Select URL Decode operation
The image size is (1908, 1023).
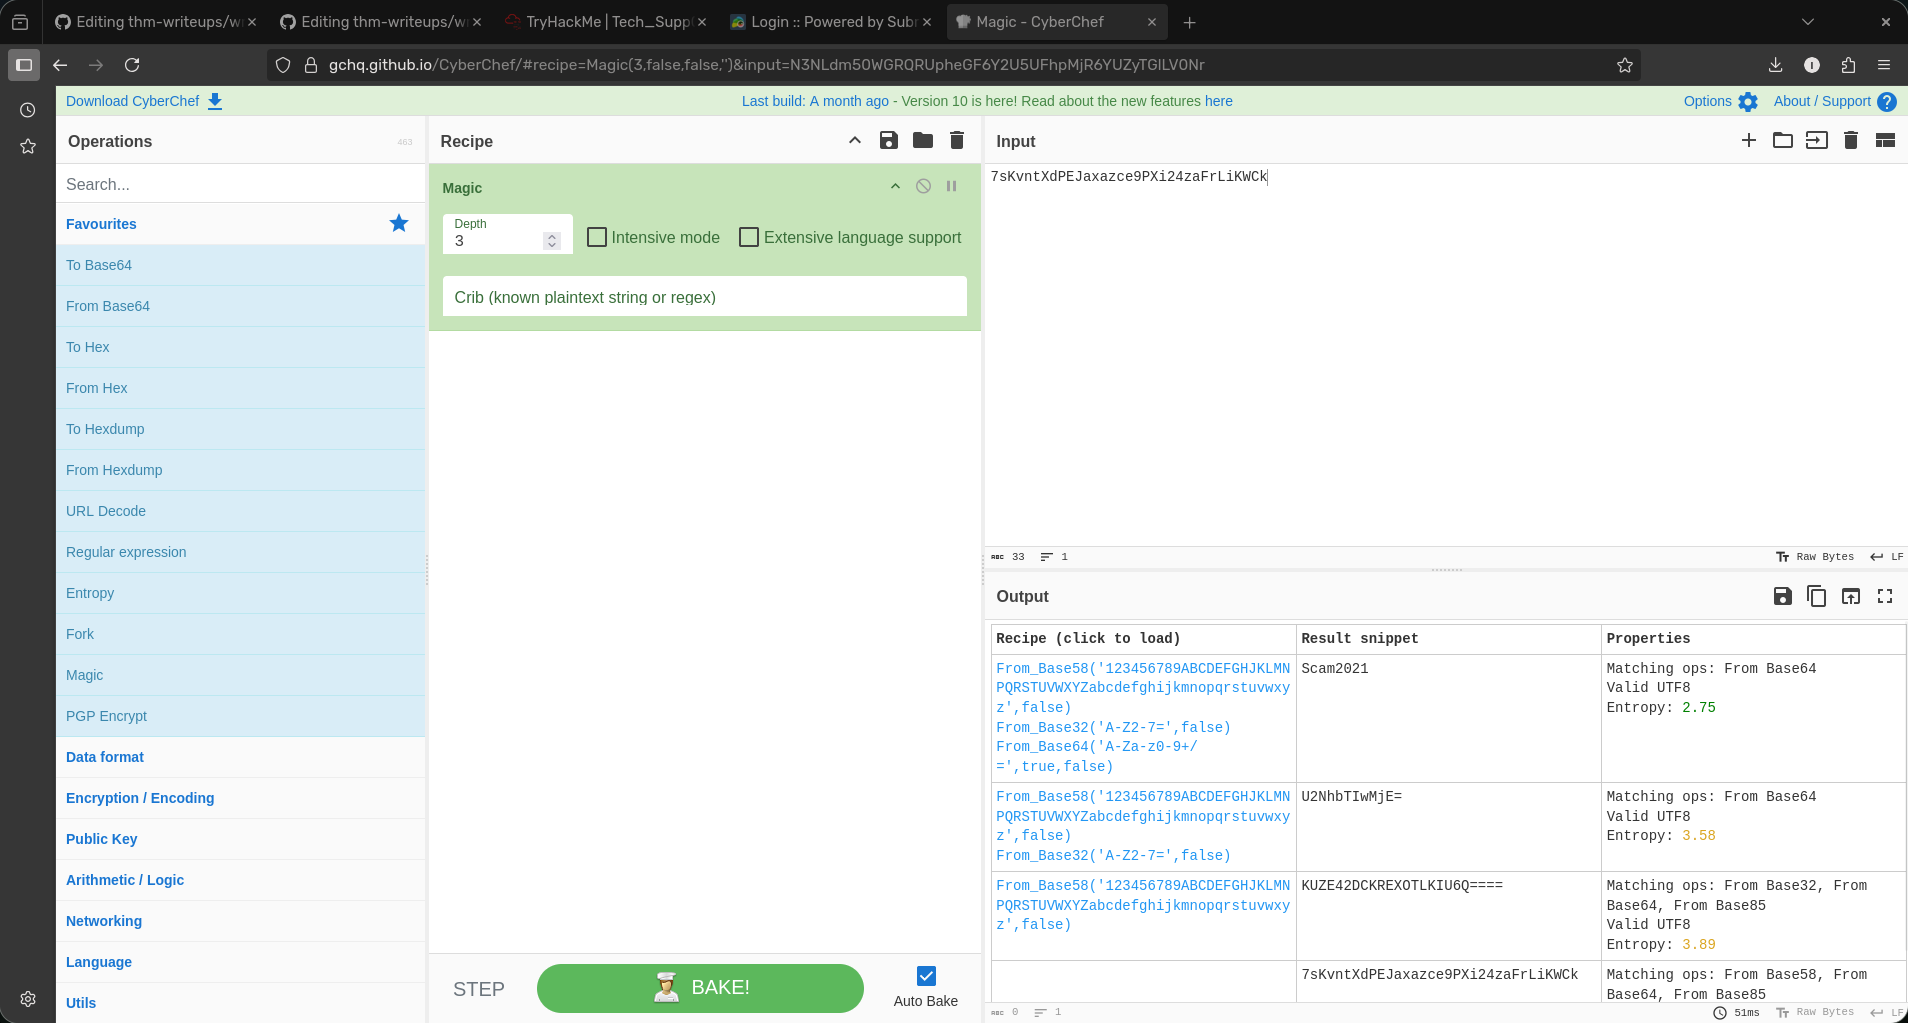coord(240,511)
